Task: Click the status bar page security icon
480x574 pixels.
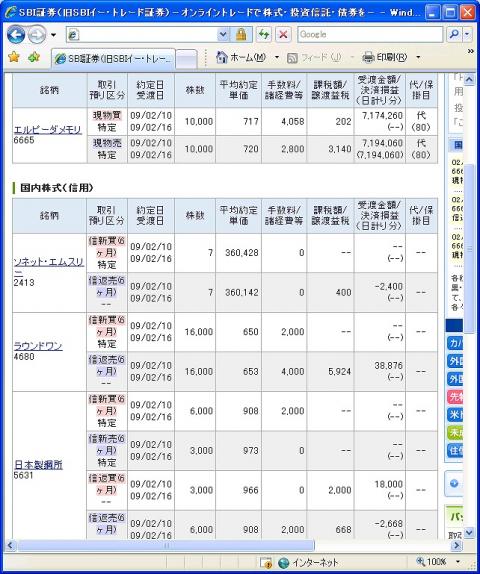Action: coord(265,563)
